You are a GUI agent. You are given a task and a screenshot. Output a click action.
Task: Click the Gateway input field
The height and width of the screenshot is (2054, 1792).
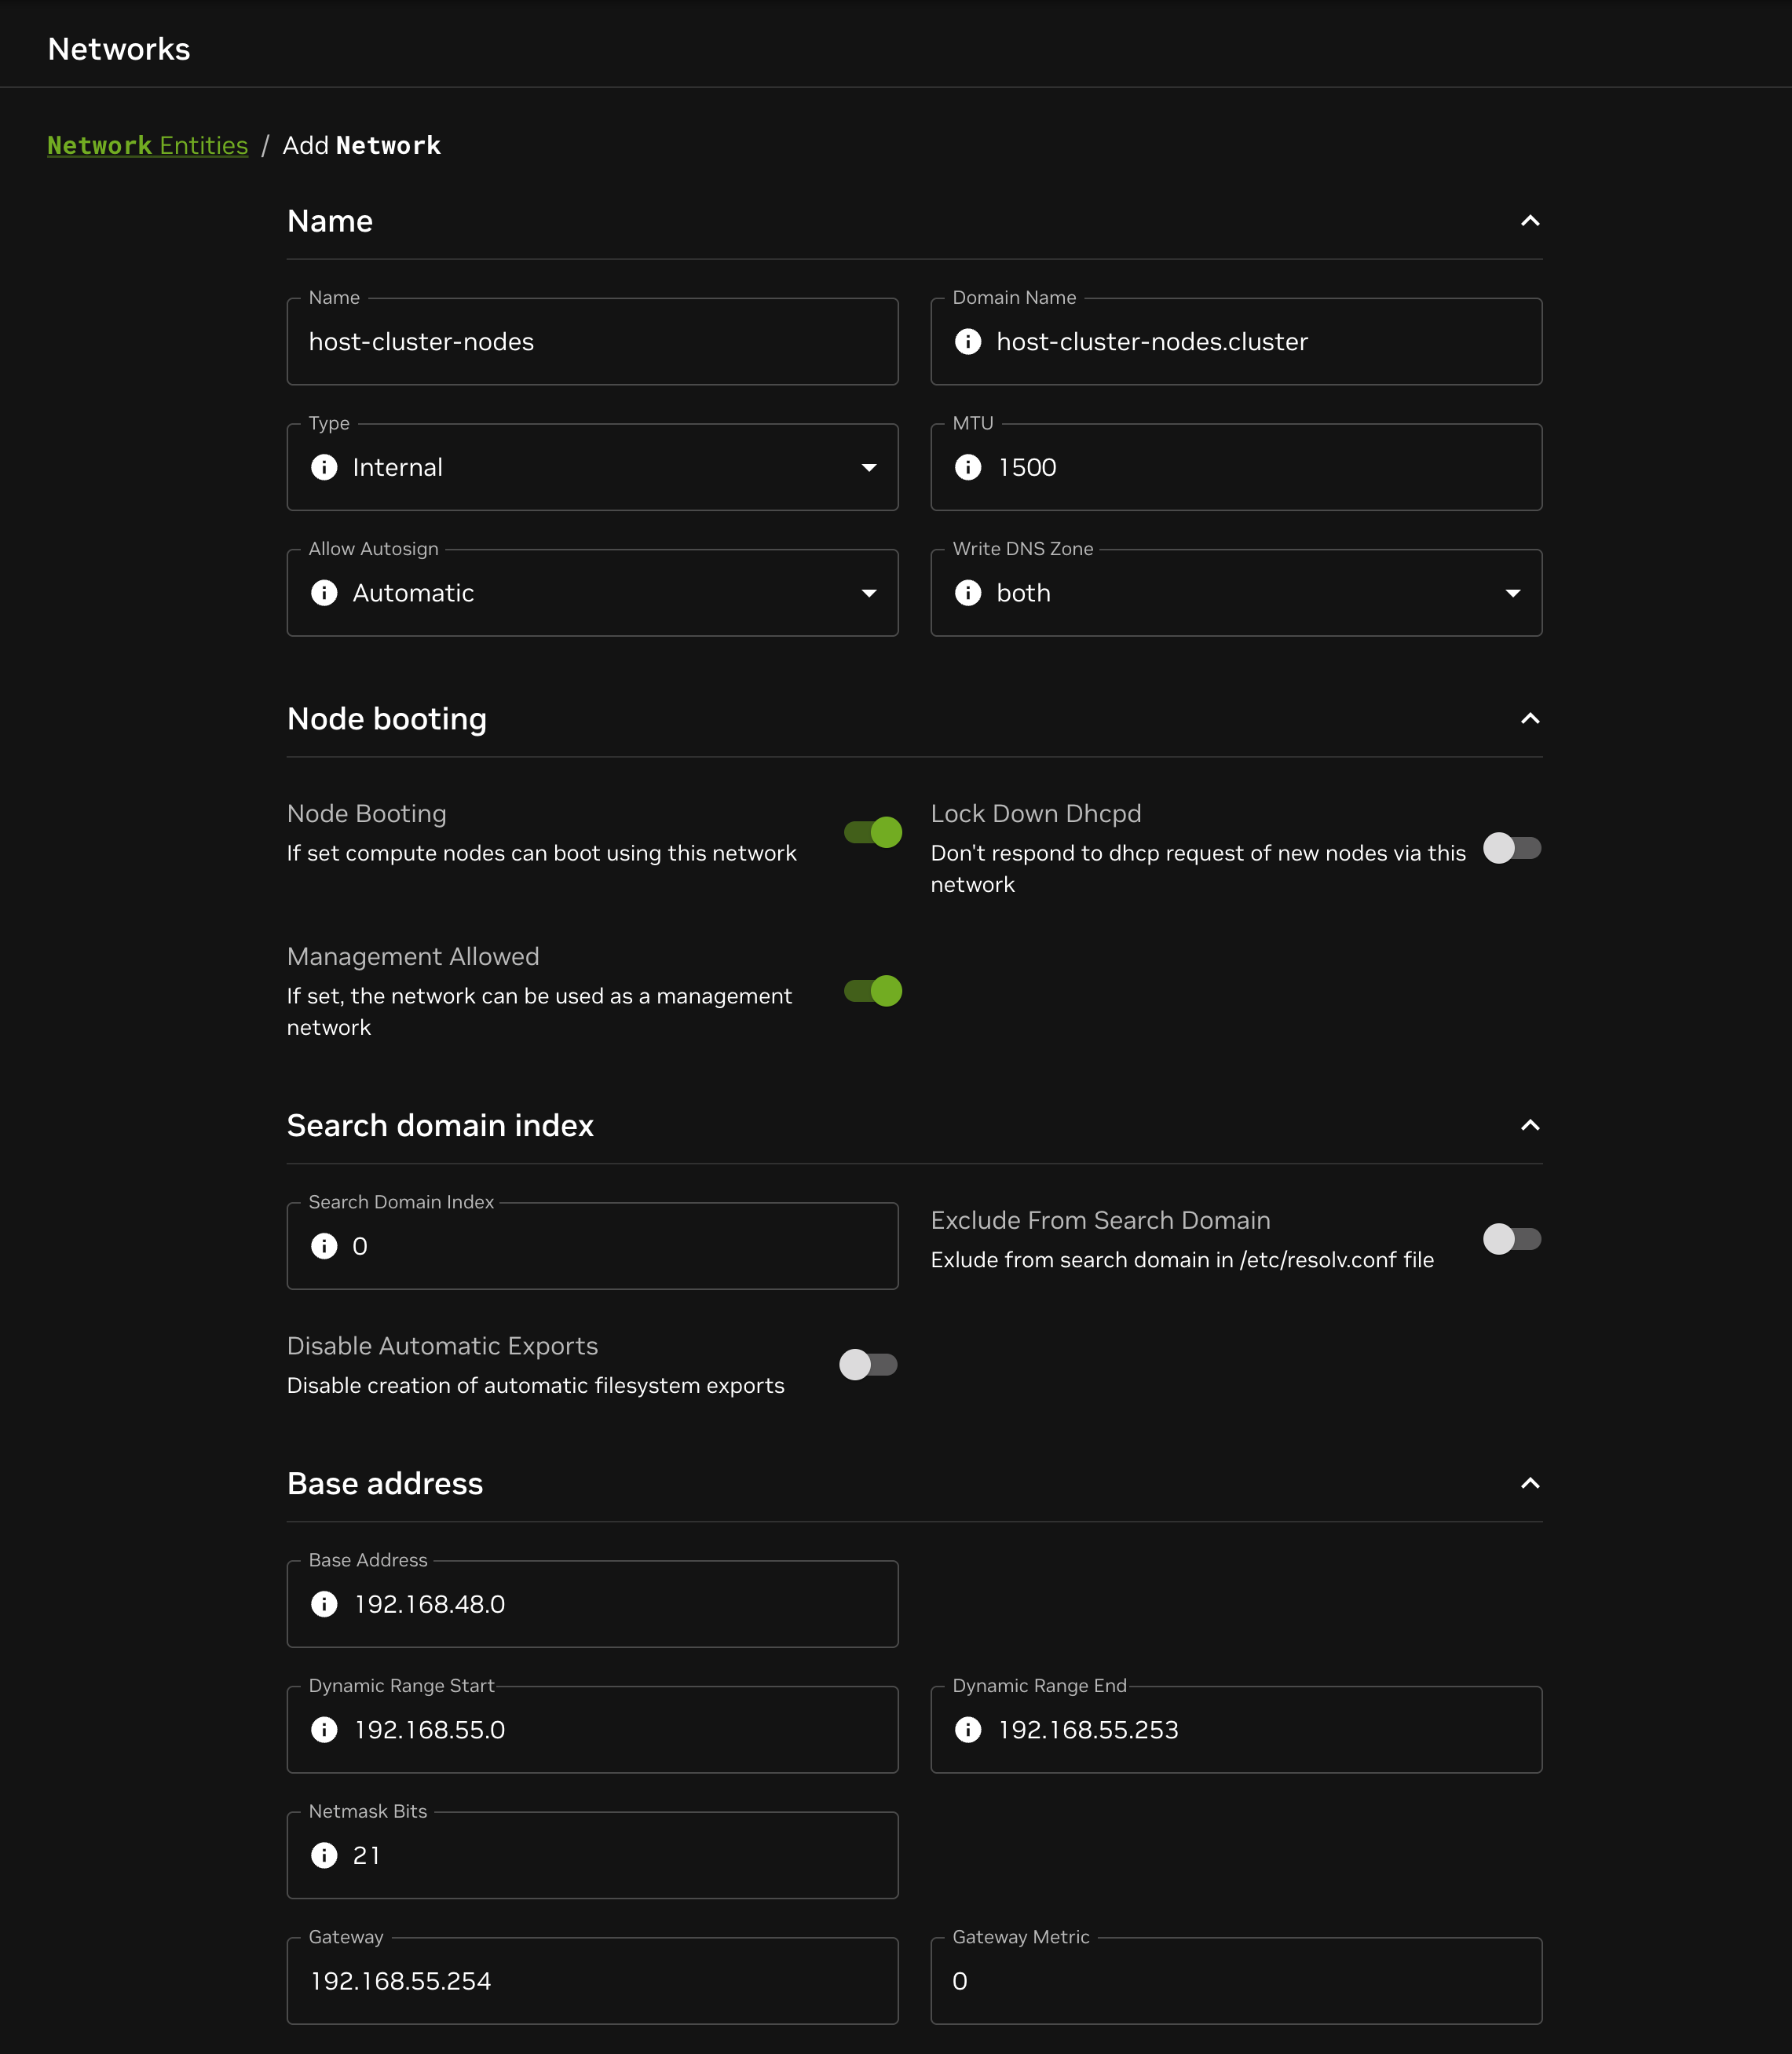click(592, 1981)
